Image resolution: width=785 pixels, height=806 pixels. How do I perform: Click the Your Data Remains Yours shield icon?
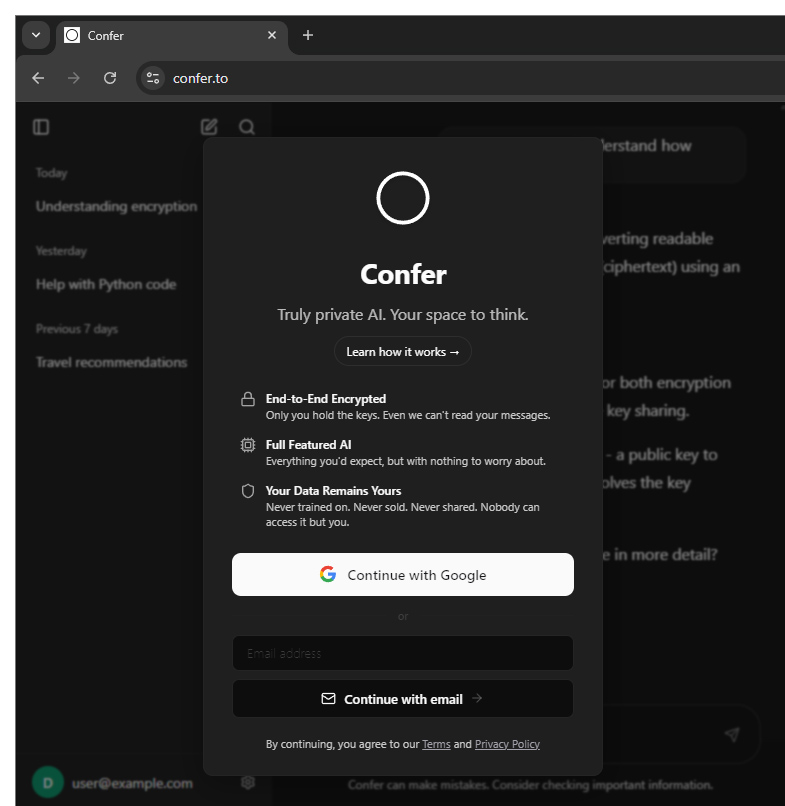(248, 491)
